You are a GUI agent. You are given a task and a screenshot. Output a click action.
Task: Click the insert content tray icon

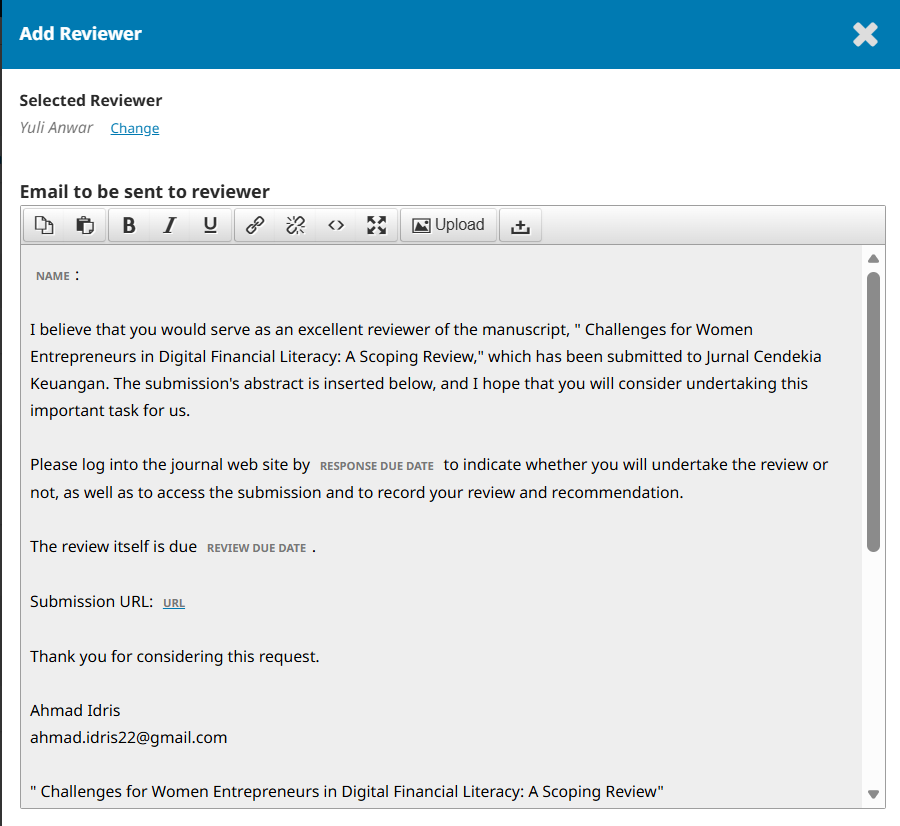(x=520, y=226)
